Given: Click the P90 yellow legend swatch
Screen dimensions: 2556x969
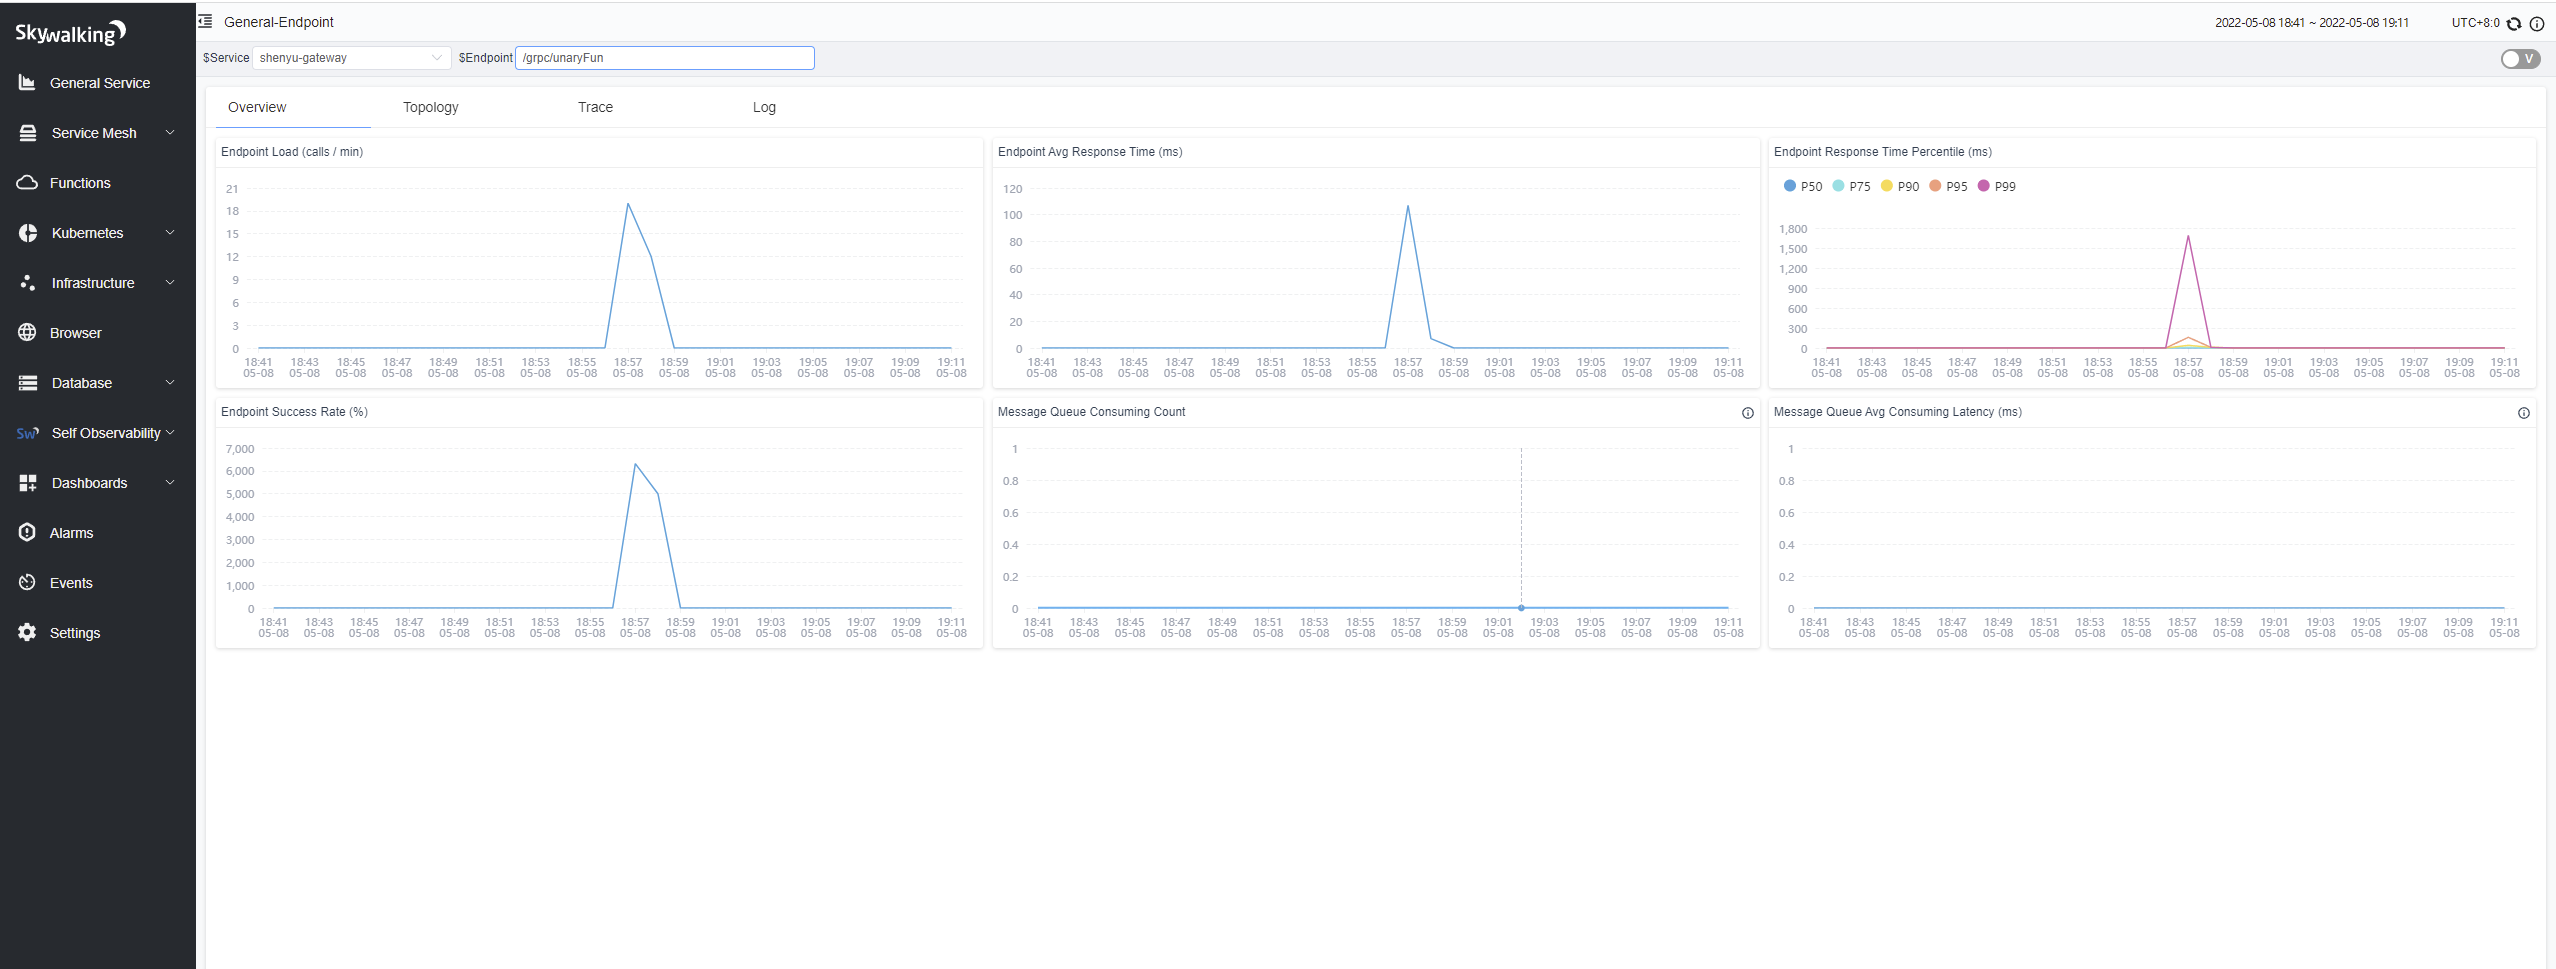Looking at the screenshot, I should tap(1887, 186).
